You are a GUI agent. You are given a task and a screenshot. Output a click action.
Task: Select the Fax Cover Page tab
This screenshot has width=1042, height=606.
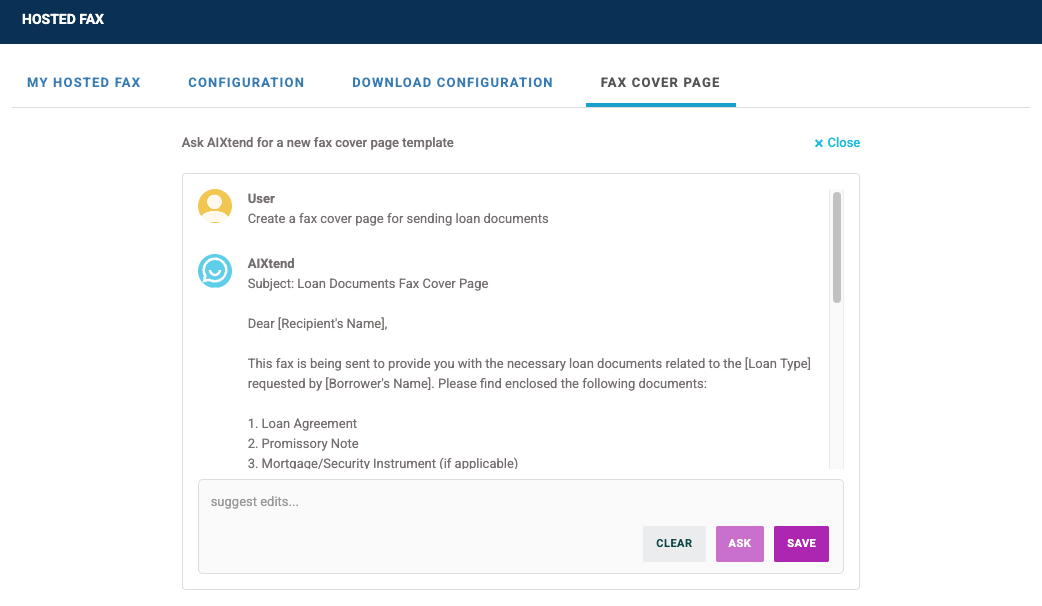point(661,82)
